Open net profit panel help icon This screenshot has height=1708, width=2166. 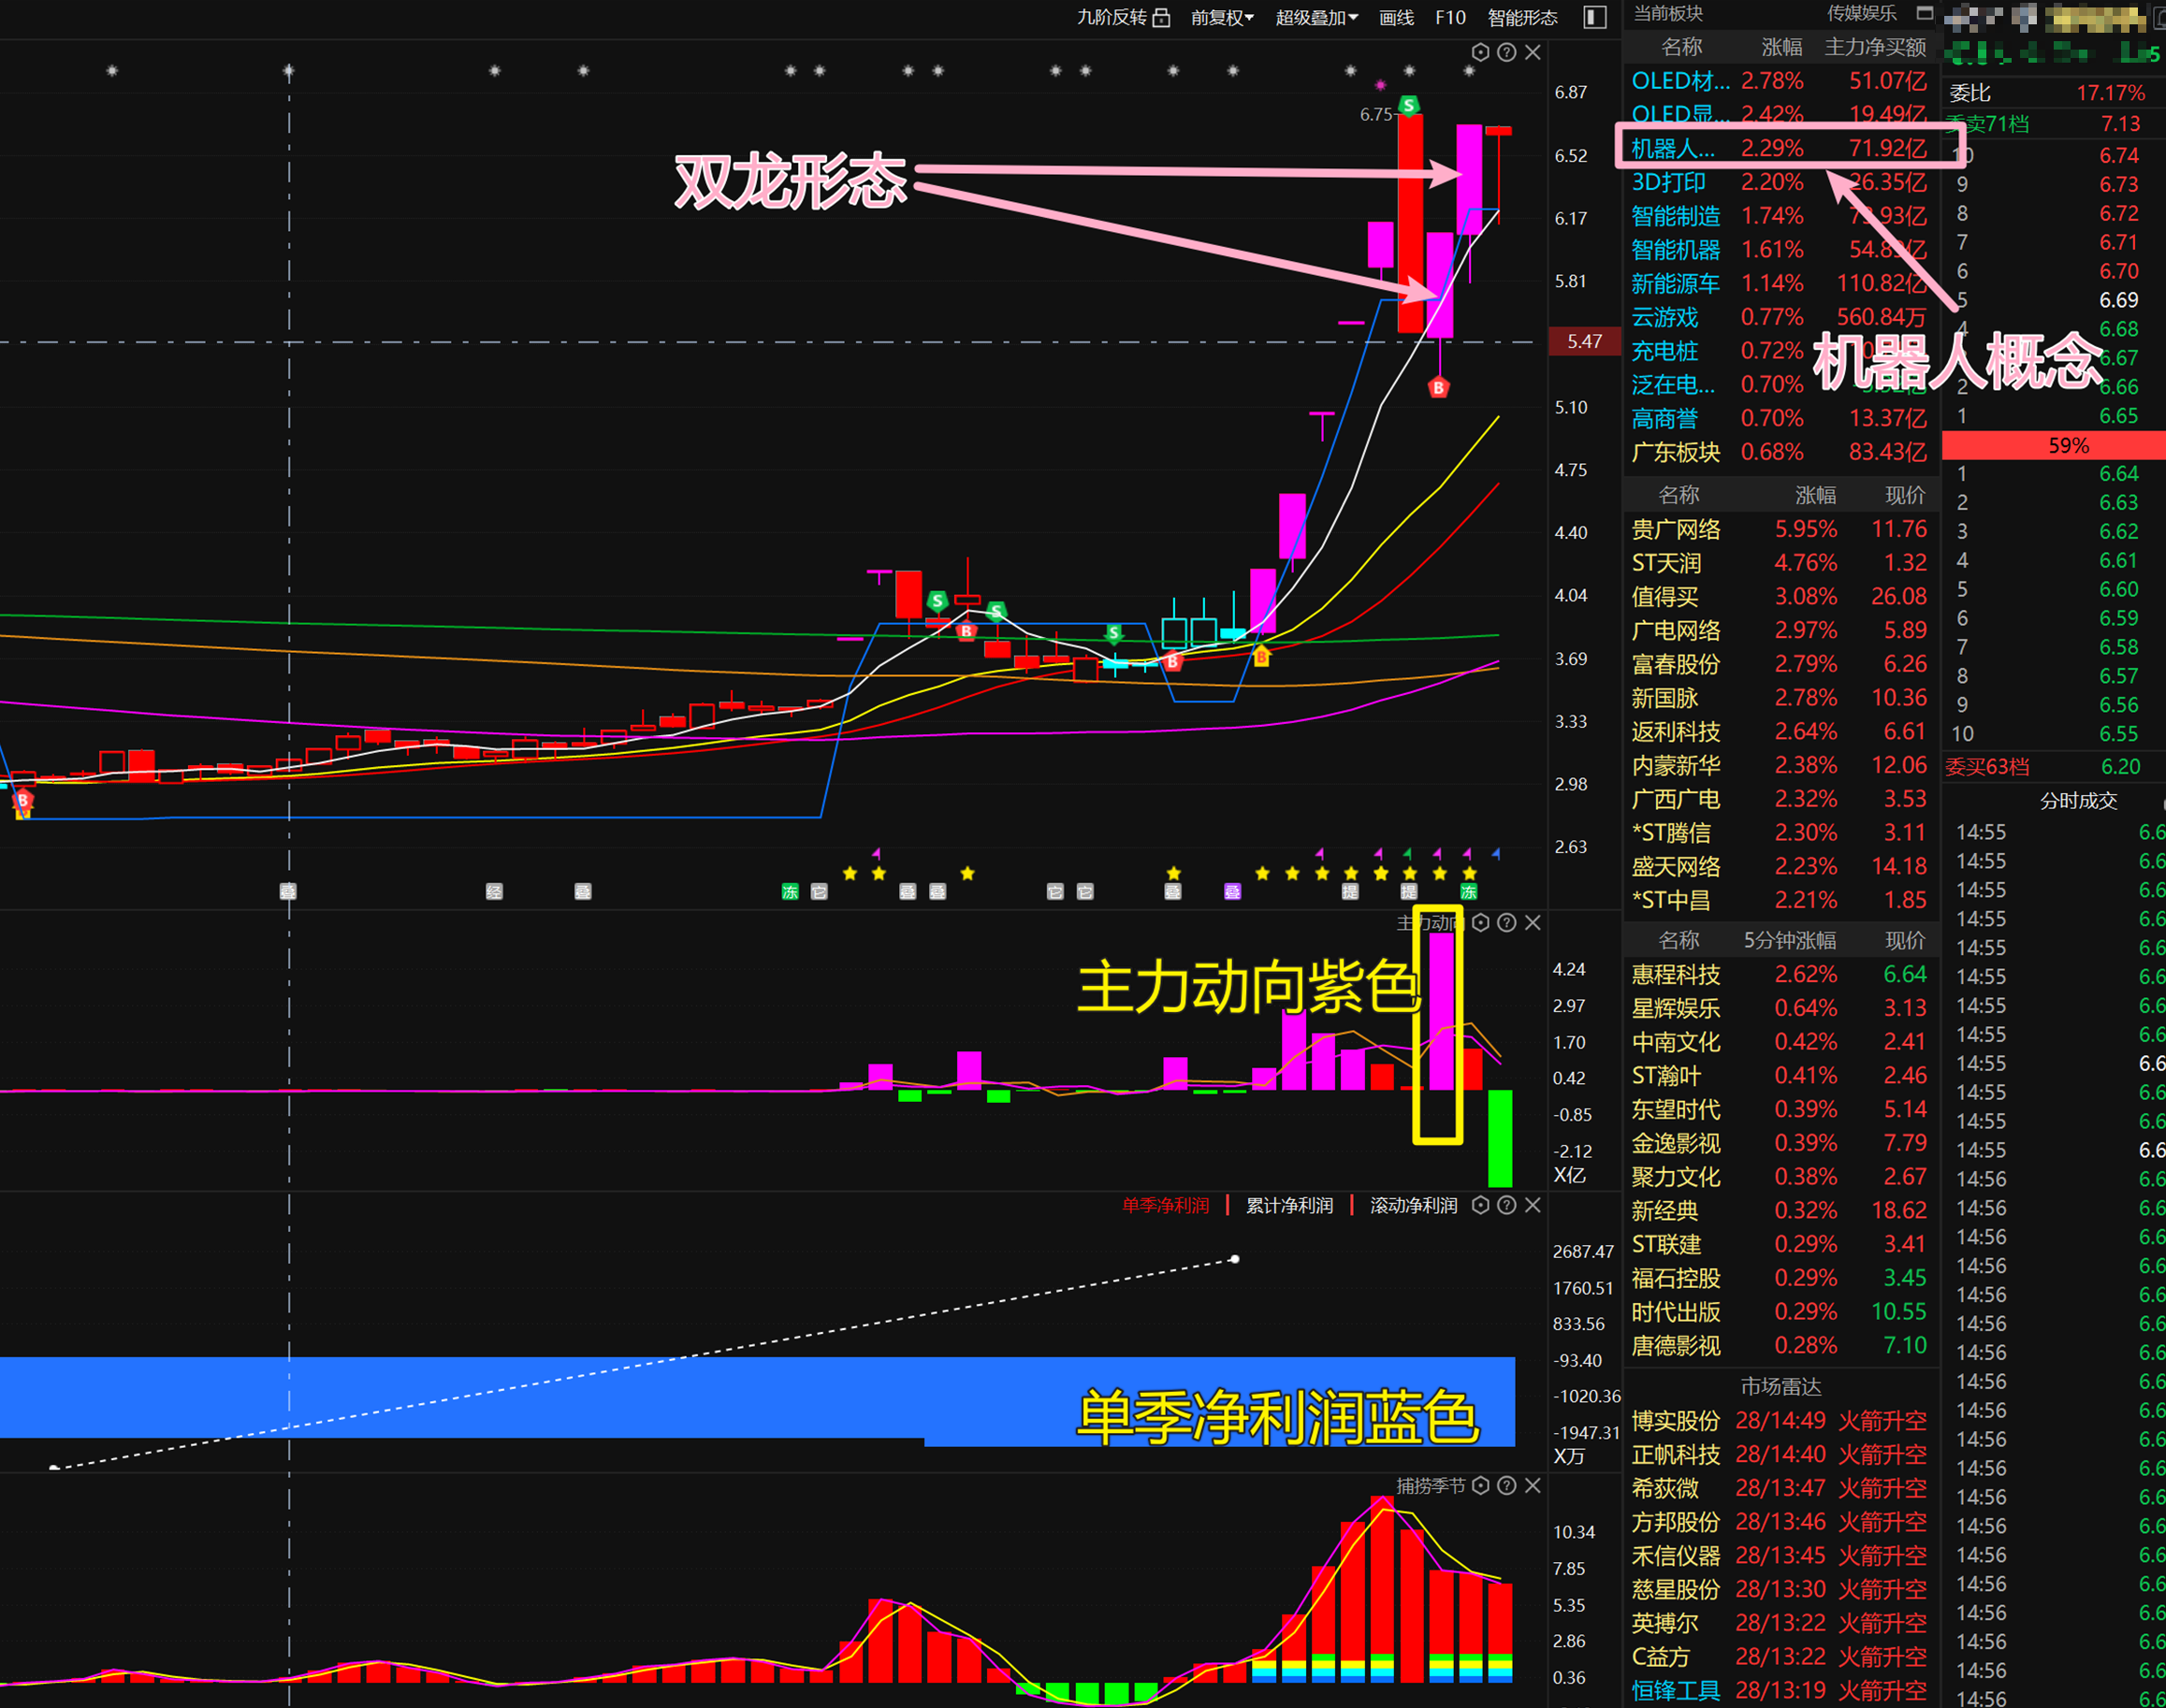(x=1506, y=1205)
